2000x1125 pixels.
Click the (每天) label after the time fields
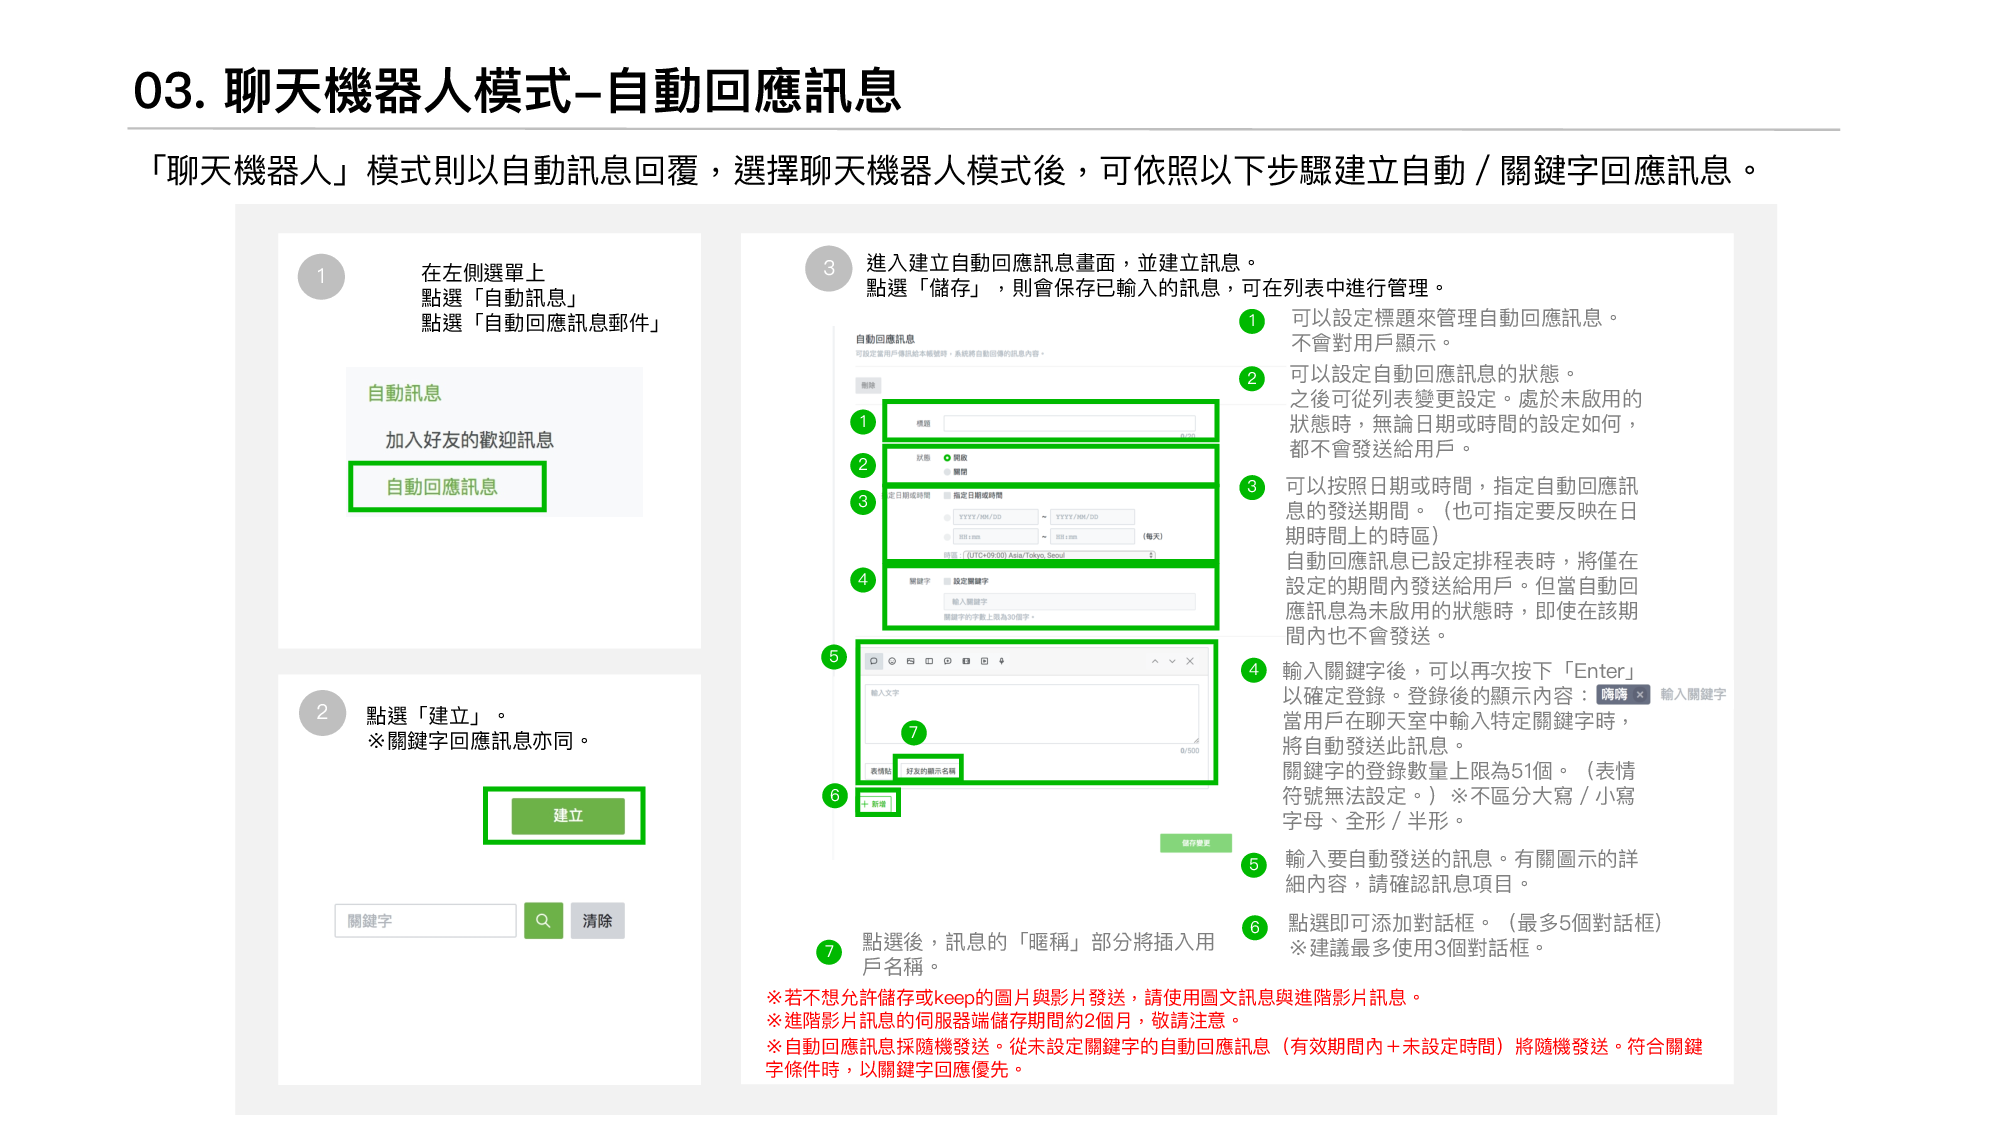(1153, 537)
